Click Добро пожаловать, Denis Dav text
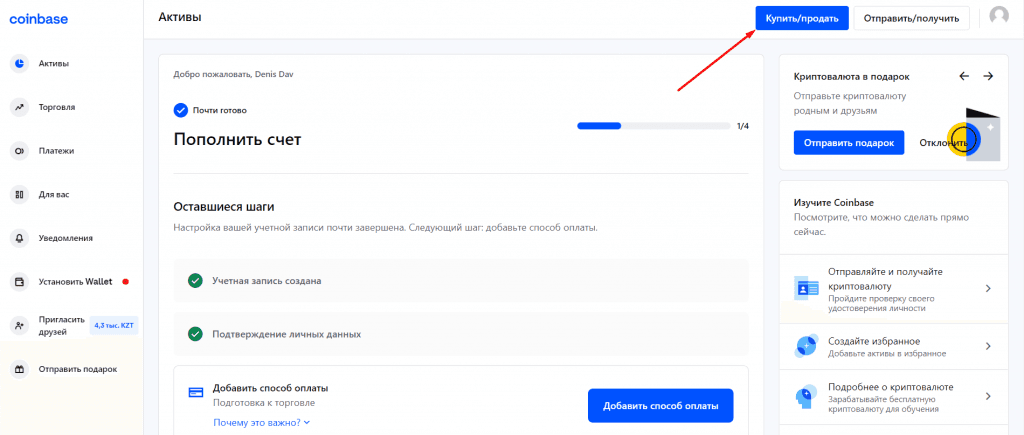 pos(233,74)
